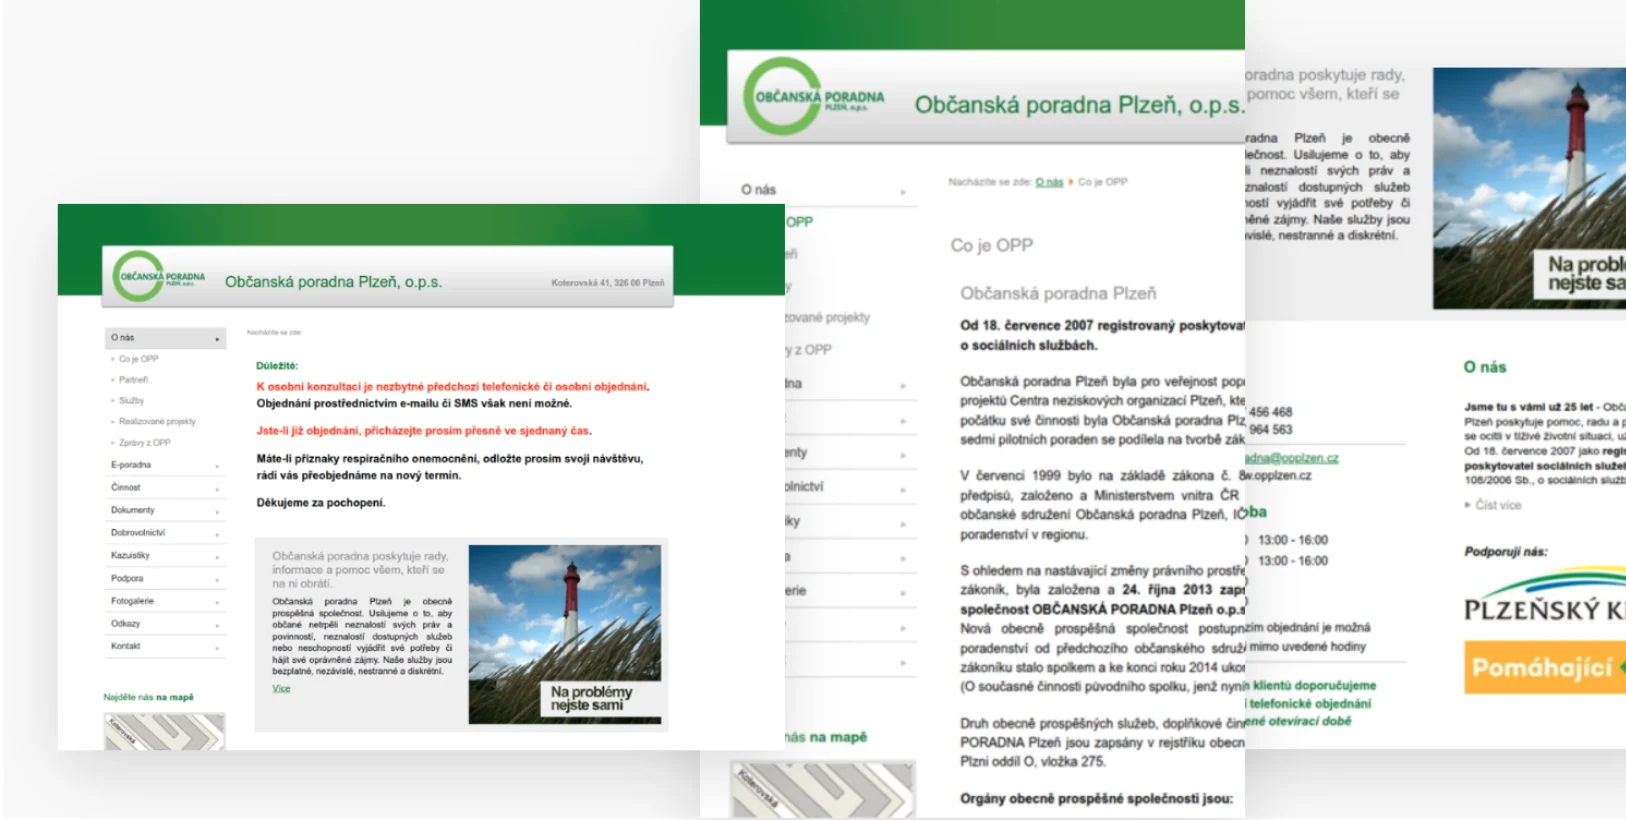
Task: Expand the Kazuistiky menu arrow in left page
Action: tap(217, 557)
